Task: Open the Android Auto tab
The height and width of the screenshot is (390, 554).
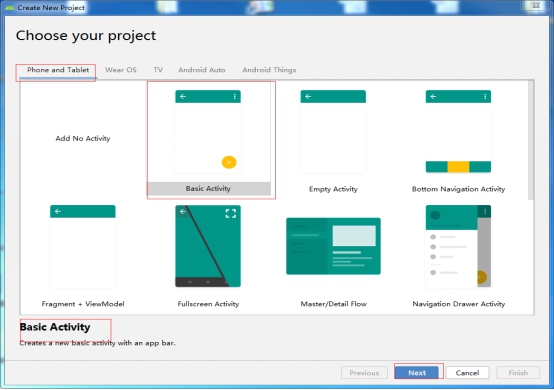Action: click(202, 70)
